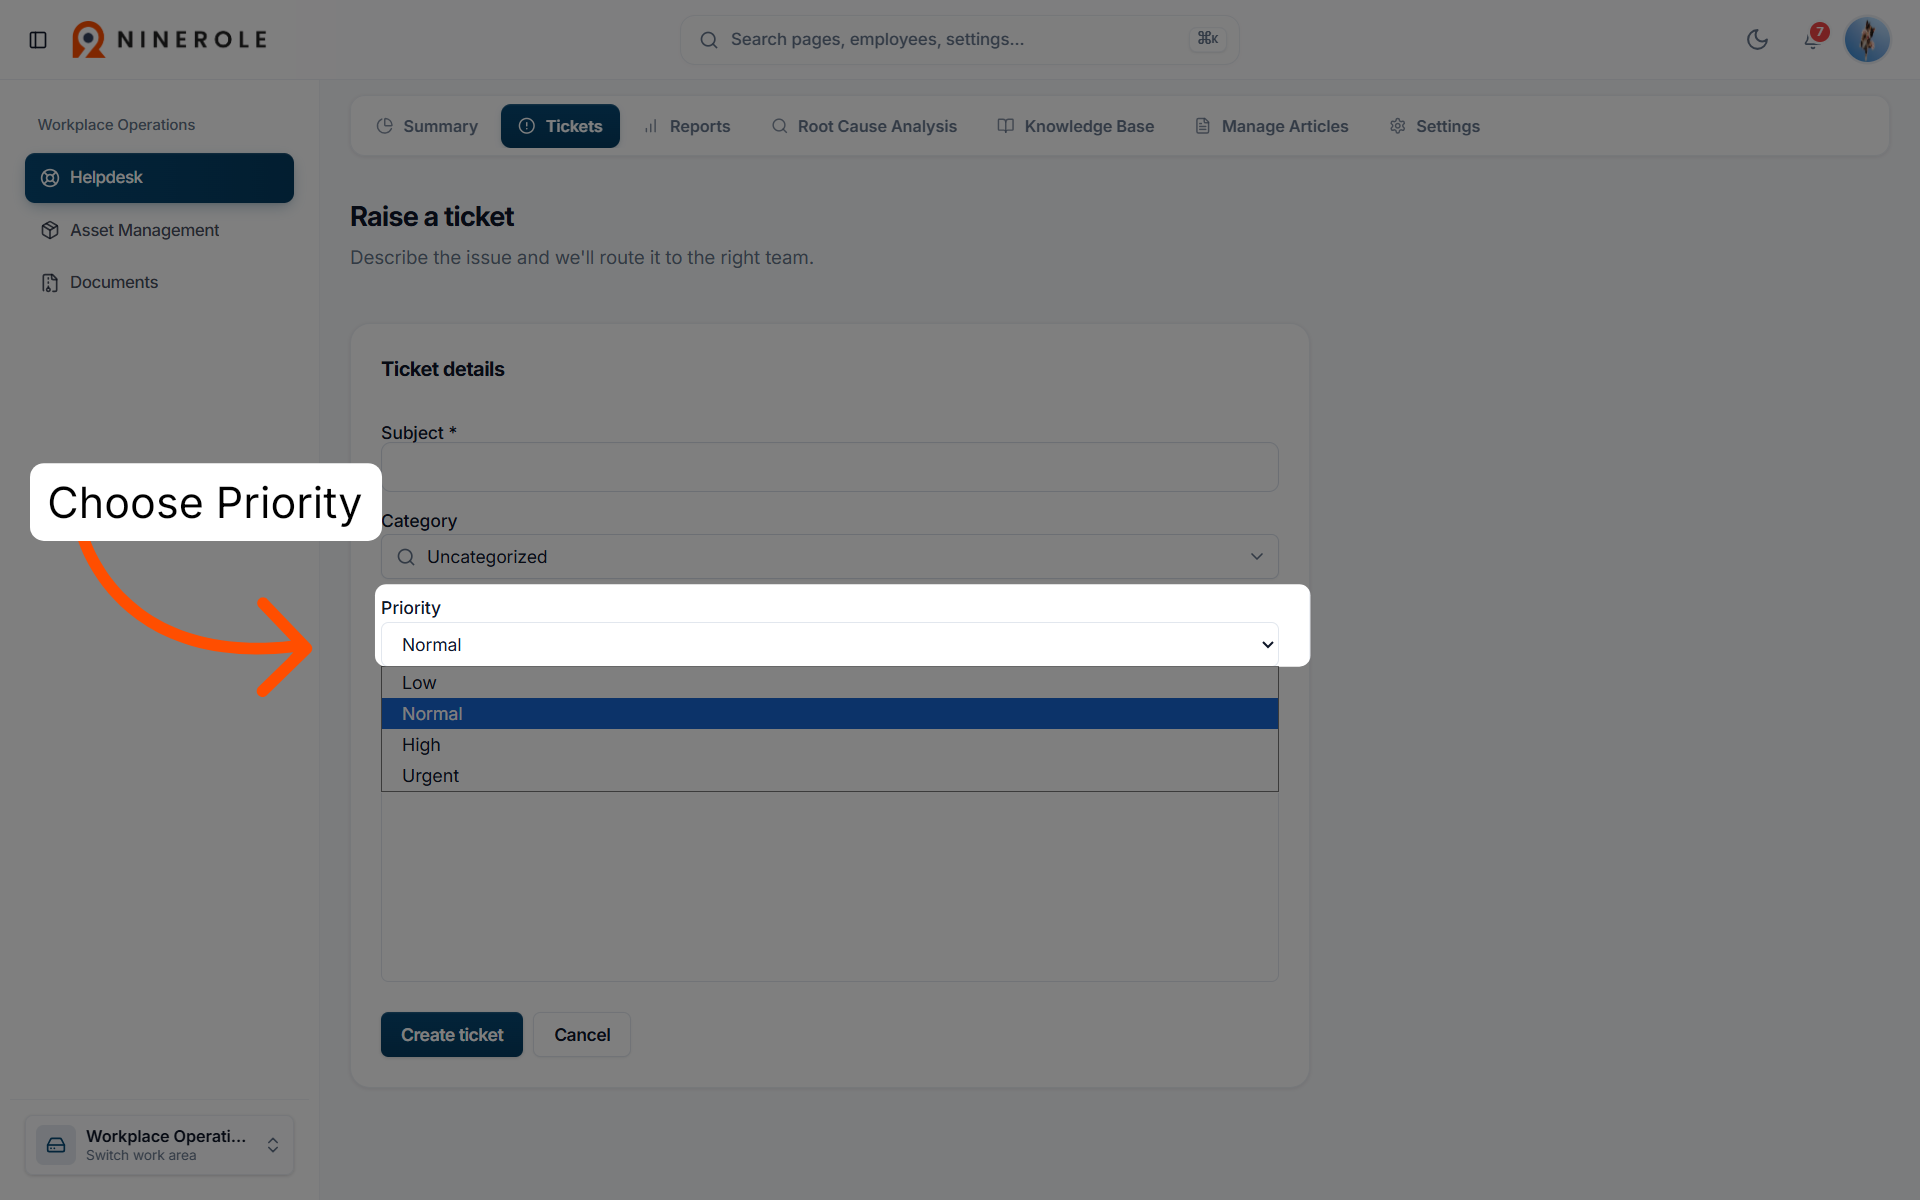Click the Category dropdown chevron
This screenshot has width=1920, height=1200.
pyautogui.click(x=1256, y=557)
